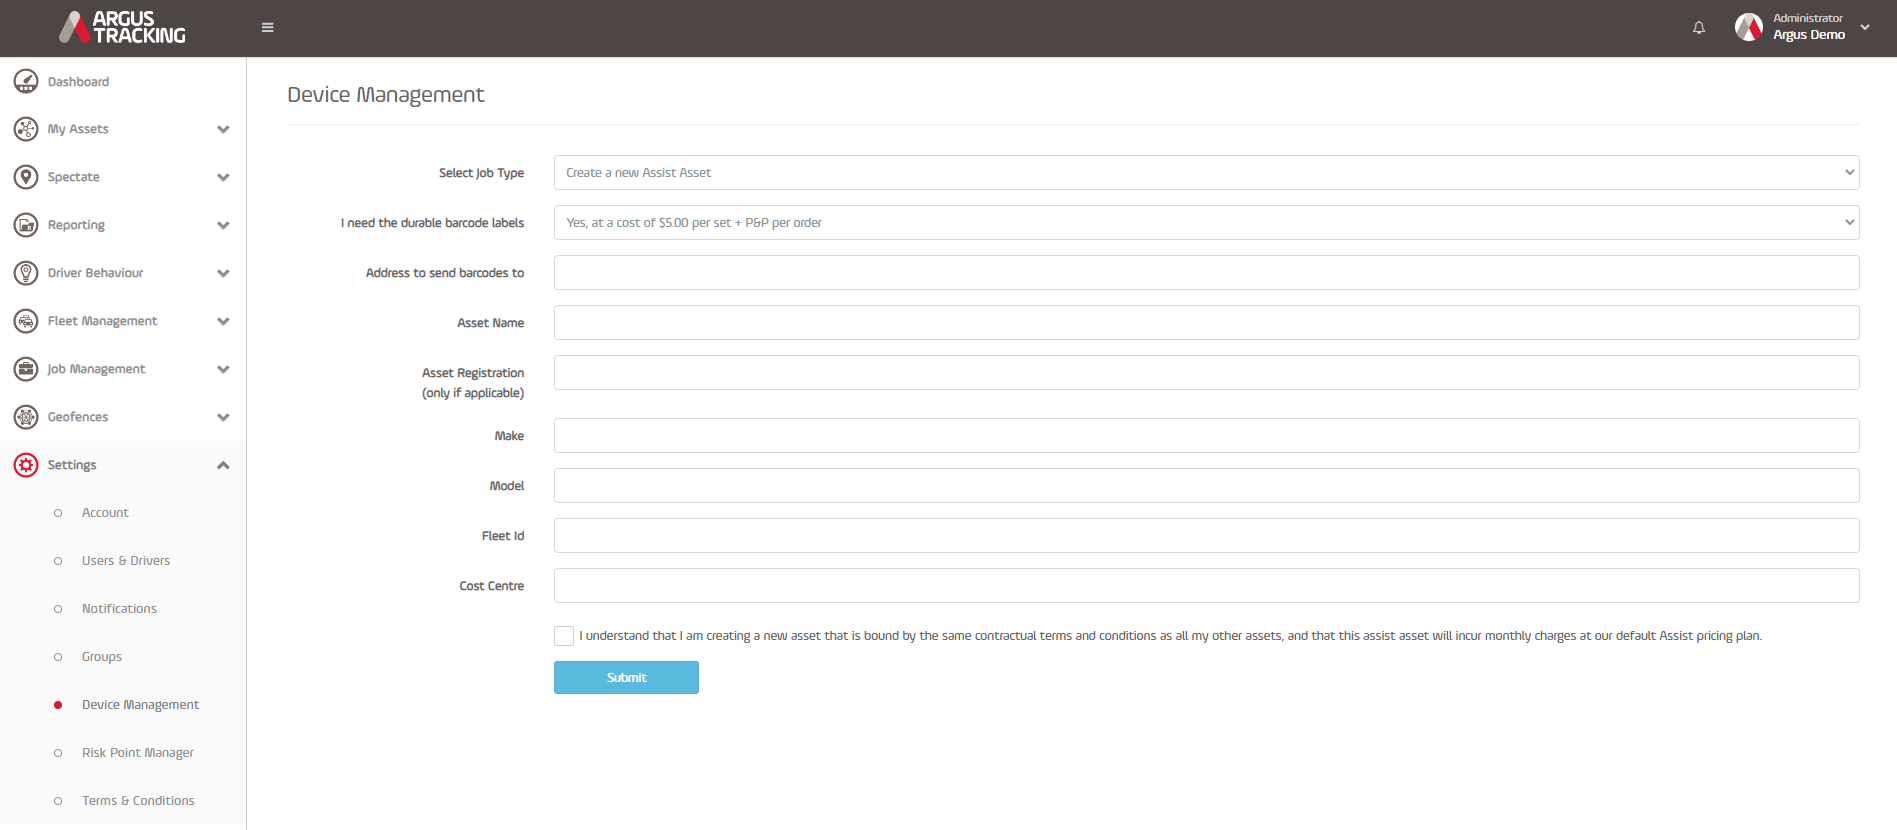The height and width of the screenshot is (830, 1897).
Task: Expand the Spectate chevron
Action: coord(223,177)
